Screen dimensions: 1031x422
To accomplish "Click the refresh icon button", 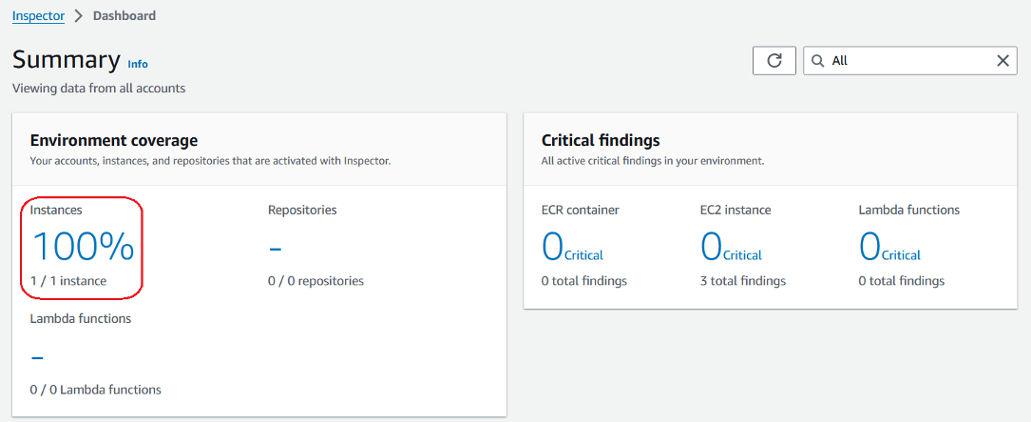I will (774, 61).
